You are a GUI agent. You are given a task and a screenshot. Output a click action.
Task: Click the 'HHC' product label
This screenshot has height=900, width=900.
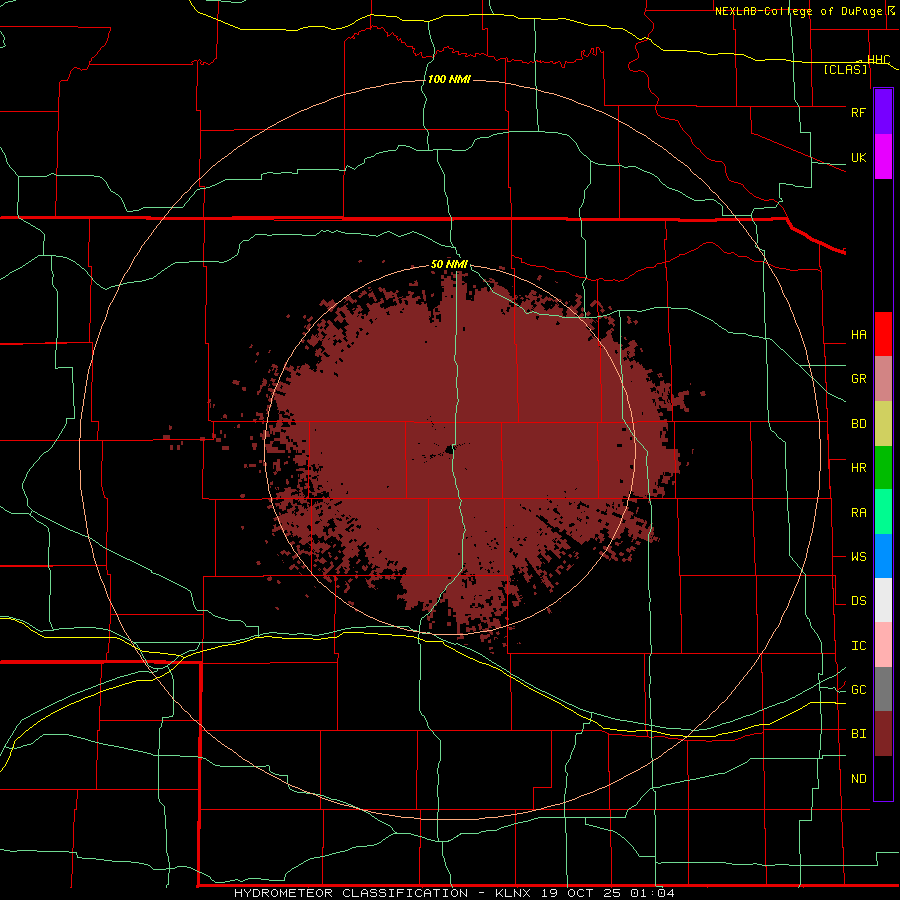point(878,60)
